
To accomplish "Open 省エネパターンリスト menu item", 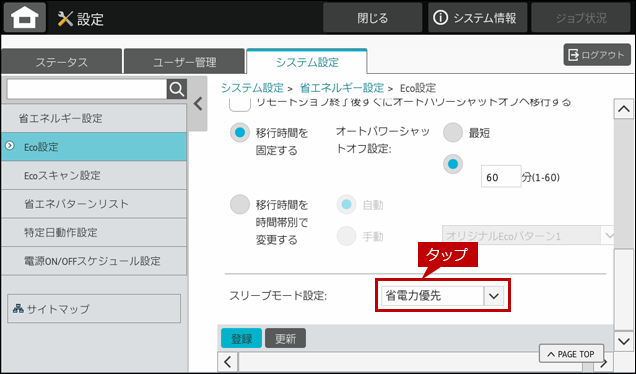I will click(94, 204).
